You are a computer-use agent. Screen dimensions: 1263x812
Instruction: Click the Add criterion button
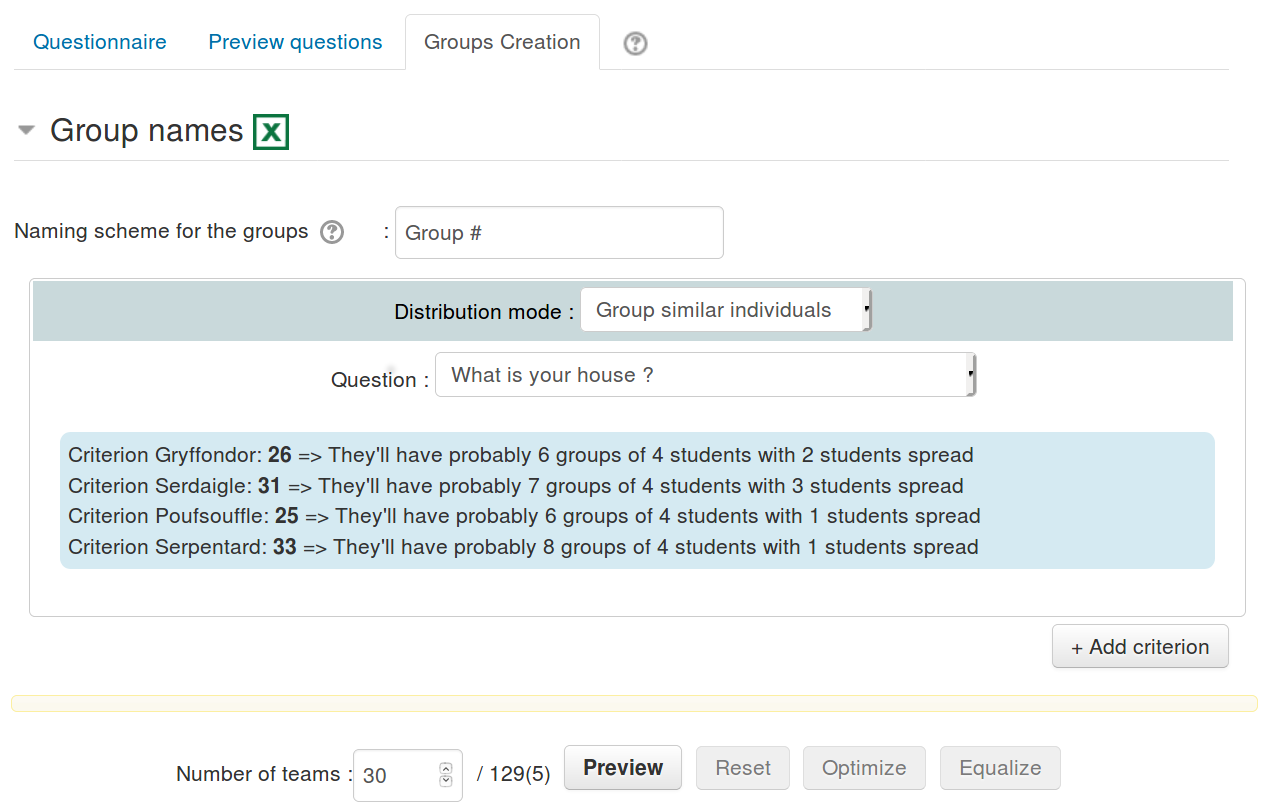(1140, 647)
